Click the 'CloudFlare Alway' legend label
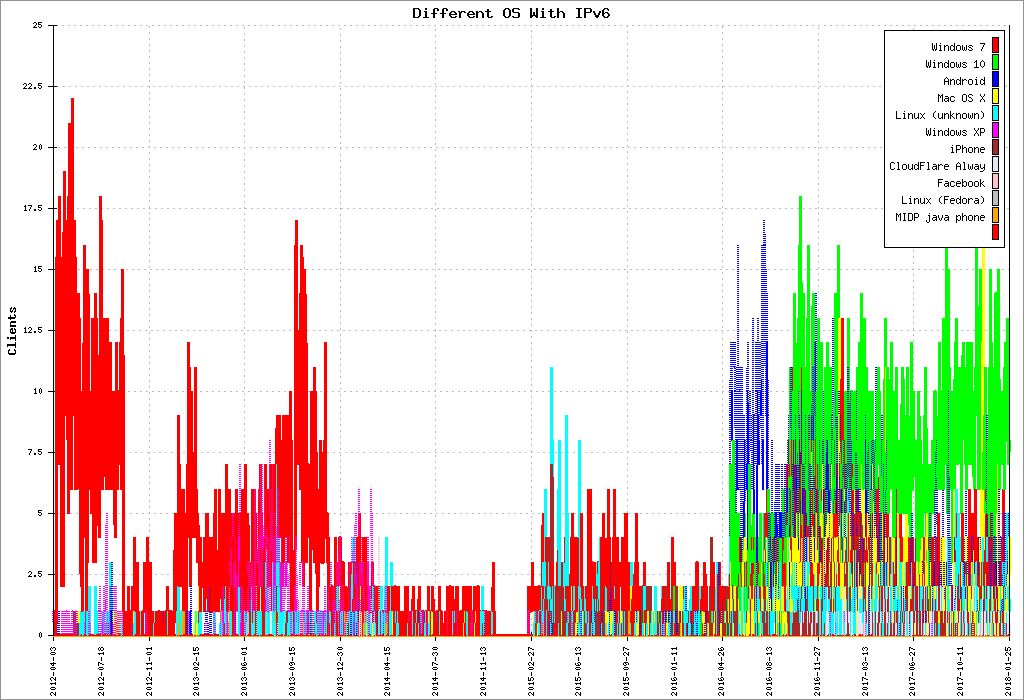 pos(937,166)
